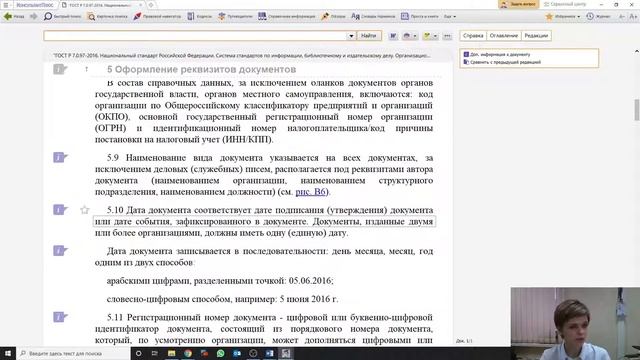Open Доп. информация к документу
Viewport: 640px width, 360px height.
(497, 54)
